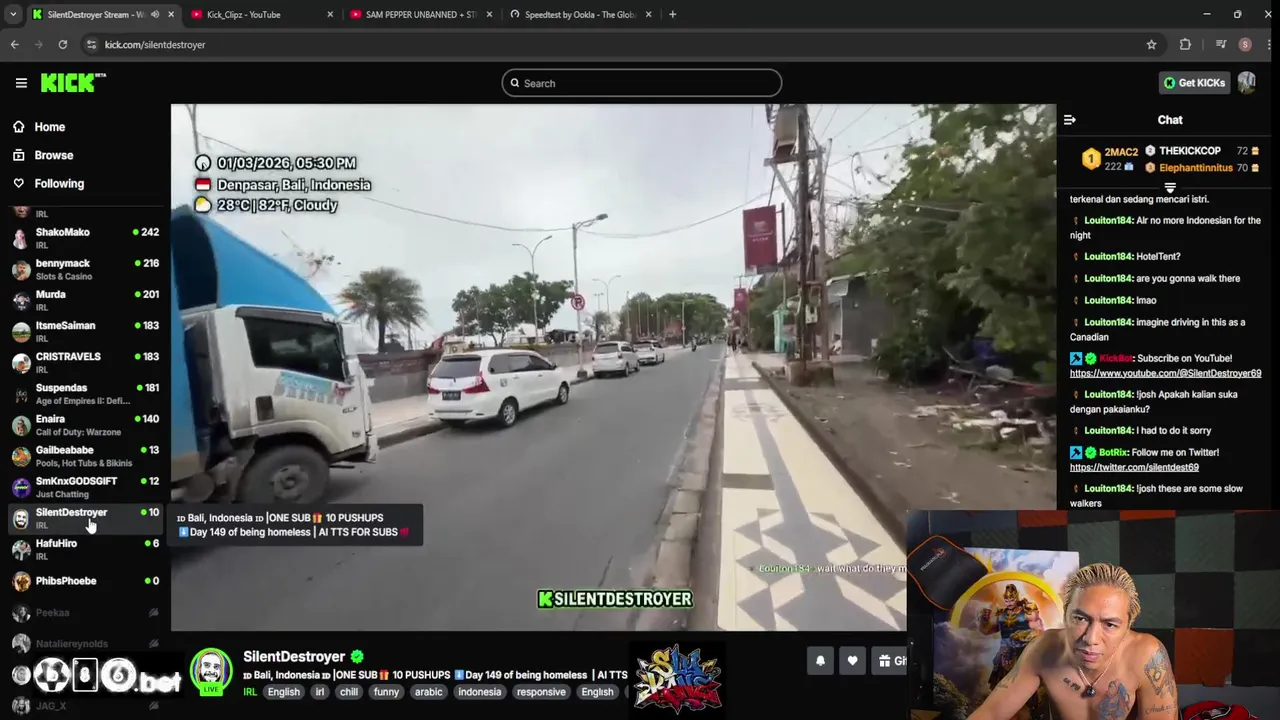Open the twitter.com/silentdest69 chat link
The width and height of the screenshot is (1280, 720).
tap(1134, 467)
